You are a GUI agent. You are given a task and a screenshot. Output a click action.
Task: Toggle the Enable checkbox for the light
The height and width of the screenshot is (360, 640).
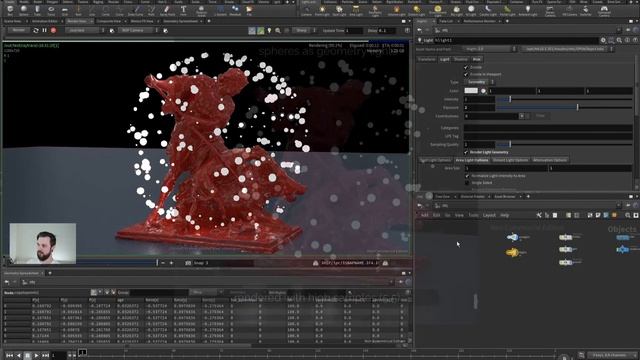point(466,67)
